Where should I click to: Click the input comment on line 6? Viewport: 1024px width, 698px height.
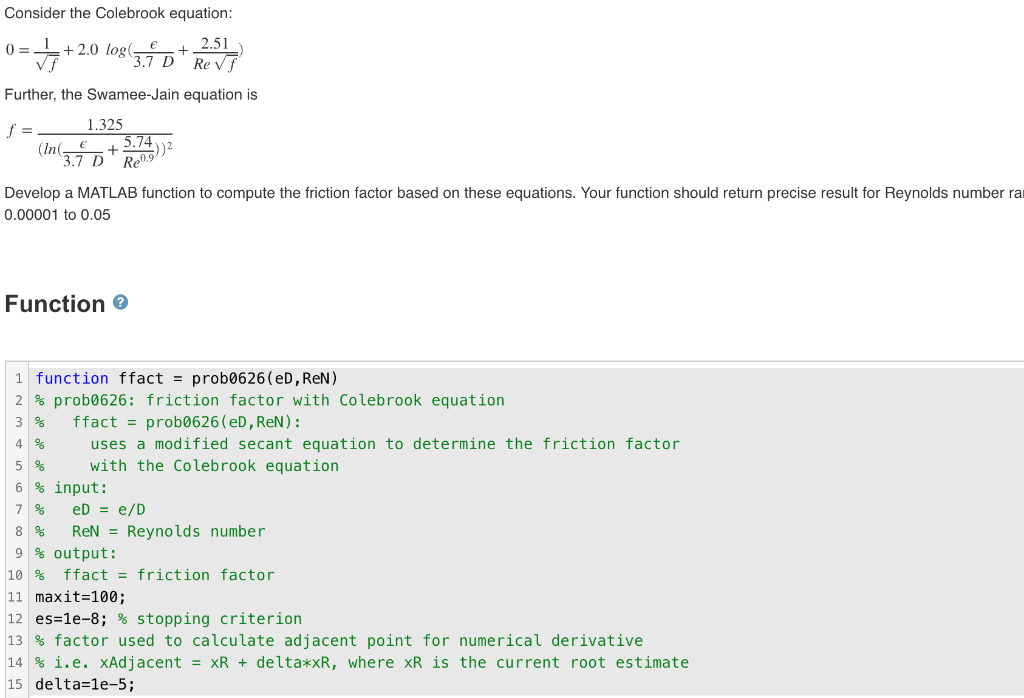[70, 487]
